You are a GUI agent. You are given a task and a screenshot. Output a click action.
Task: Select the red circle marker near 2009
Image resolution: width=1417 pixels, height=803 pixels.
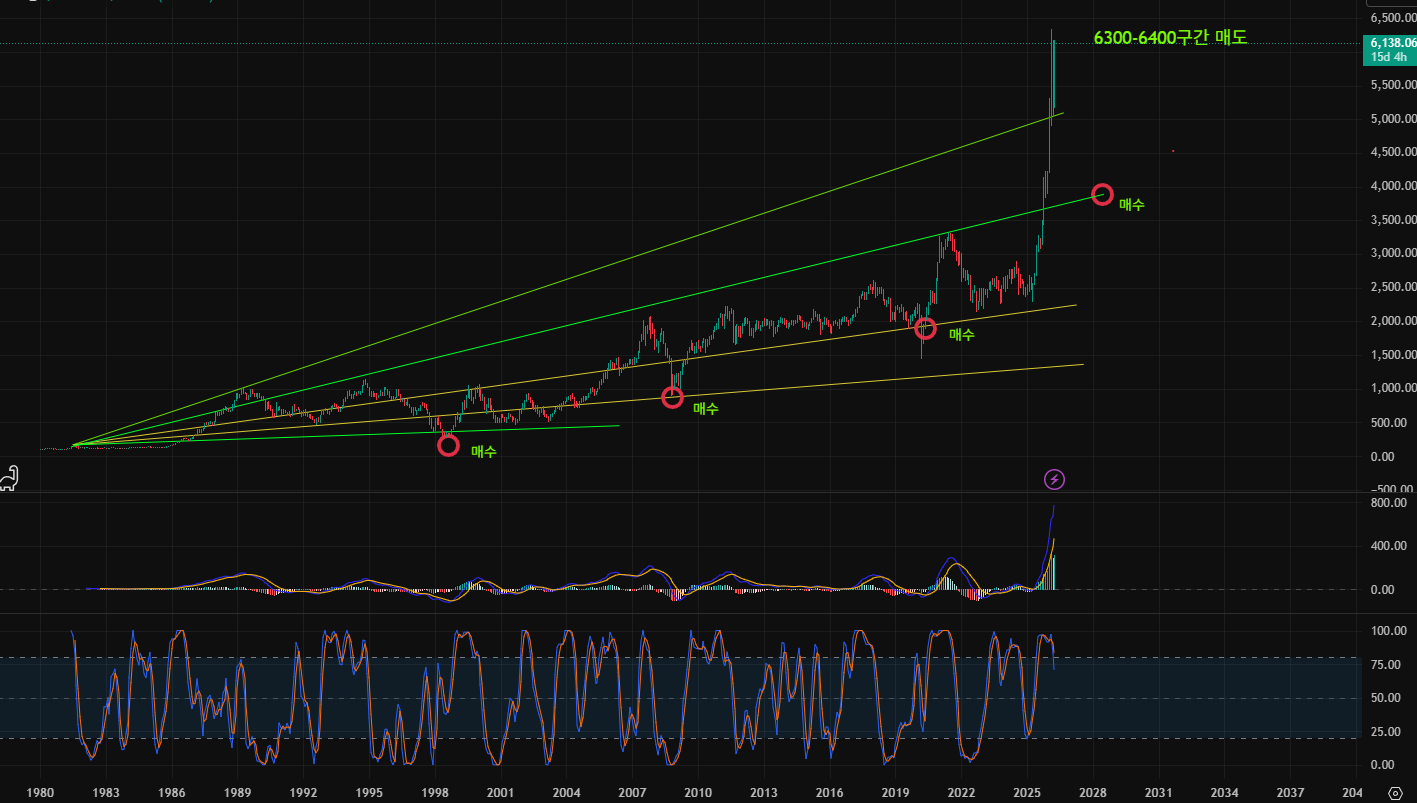(x=673, y=397)
